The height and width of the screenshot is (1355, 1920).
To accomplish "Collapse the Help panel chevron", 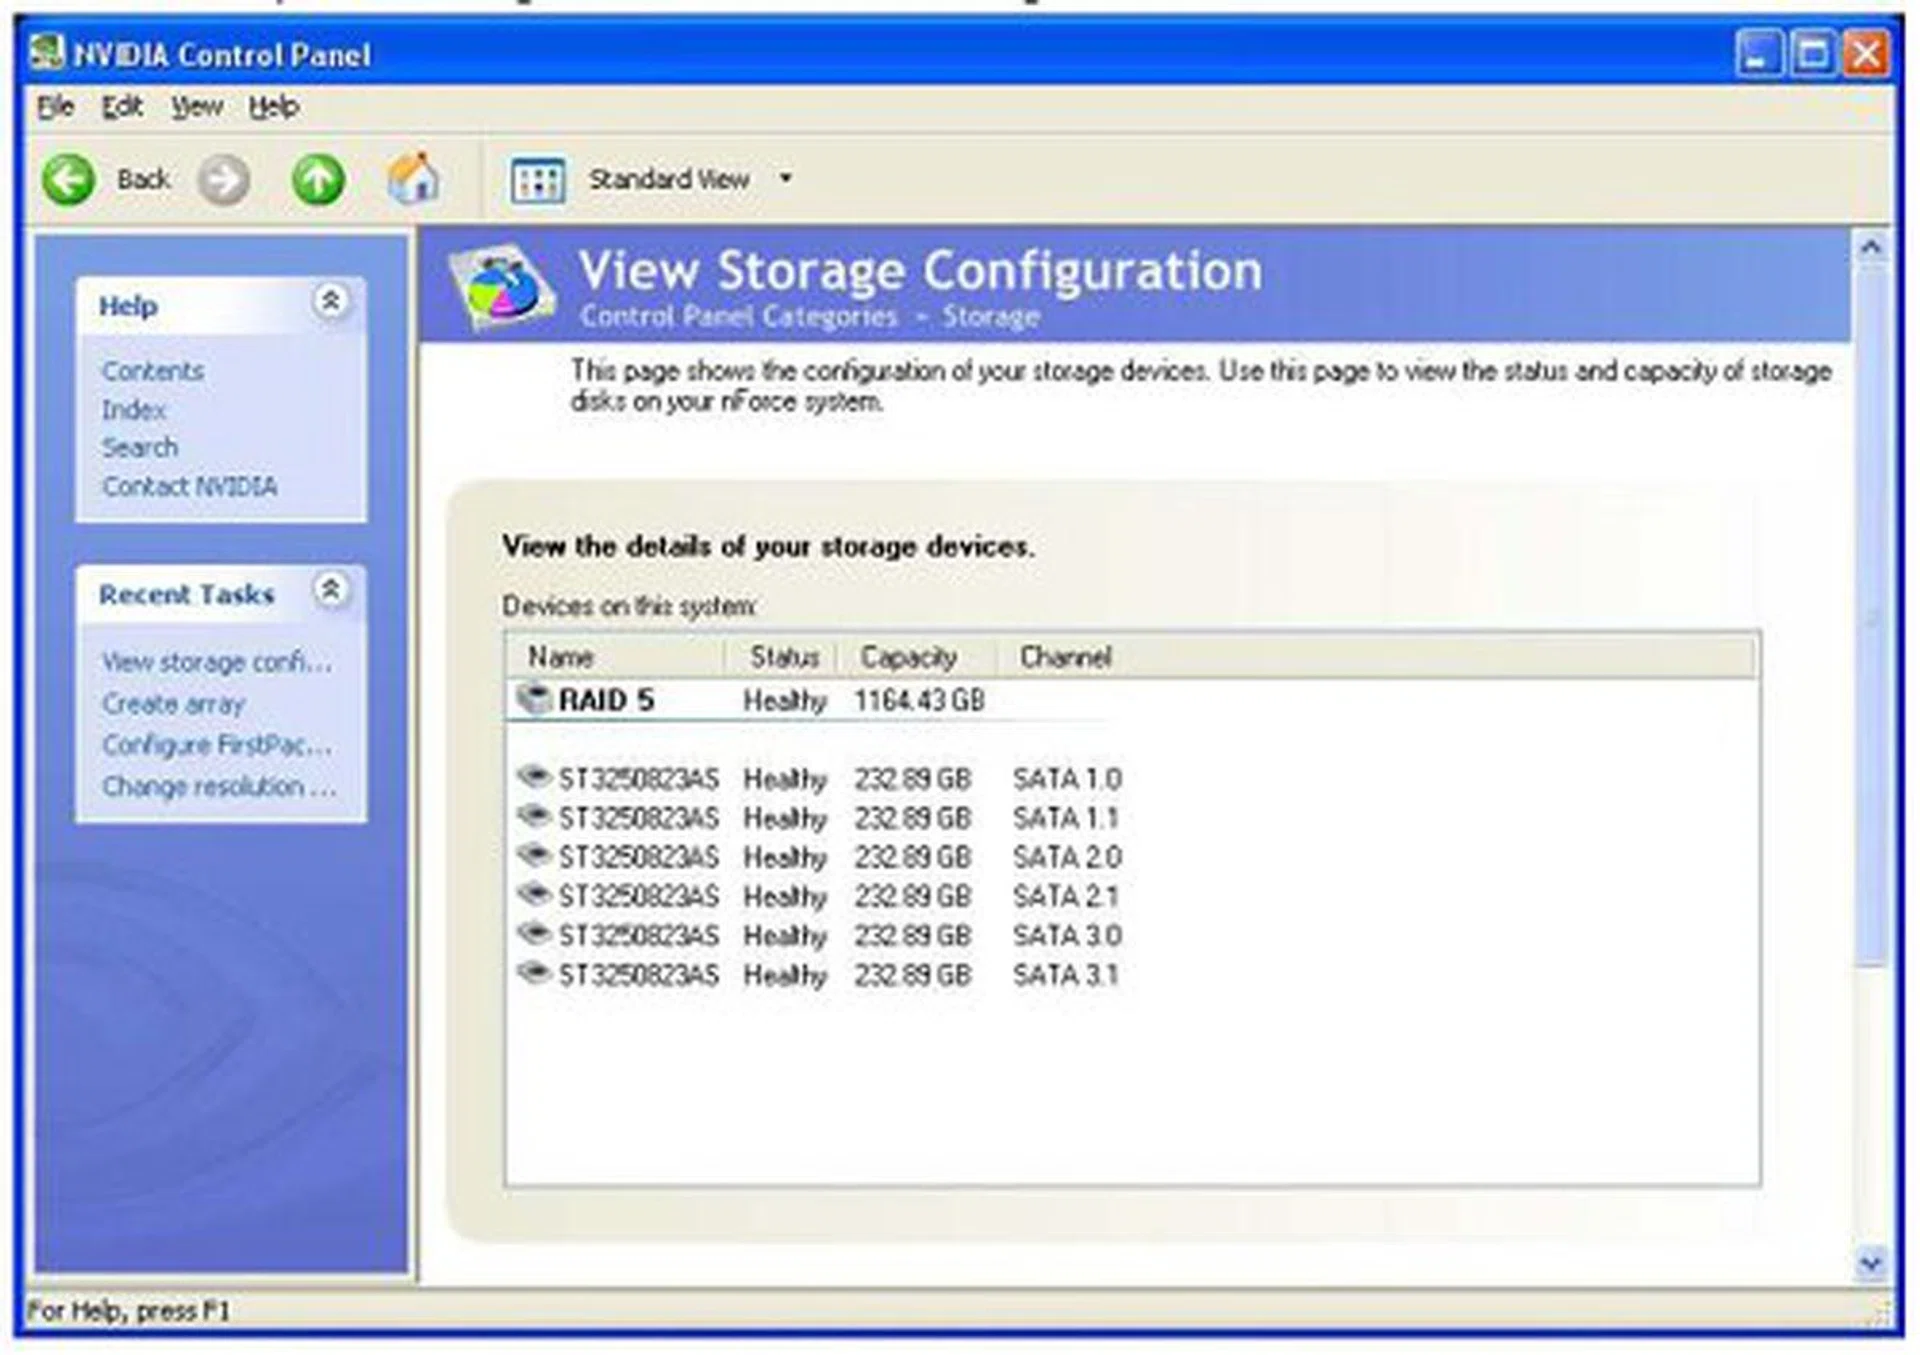I will tap(330, 300).
